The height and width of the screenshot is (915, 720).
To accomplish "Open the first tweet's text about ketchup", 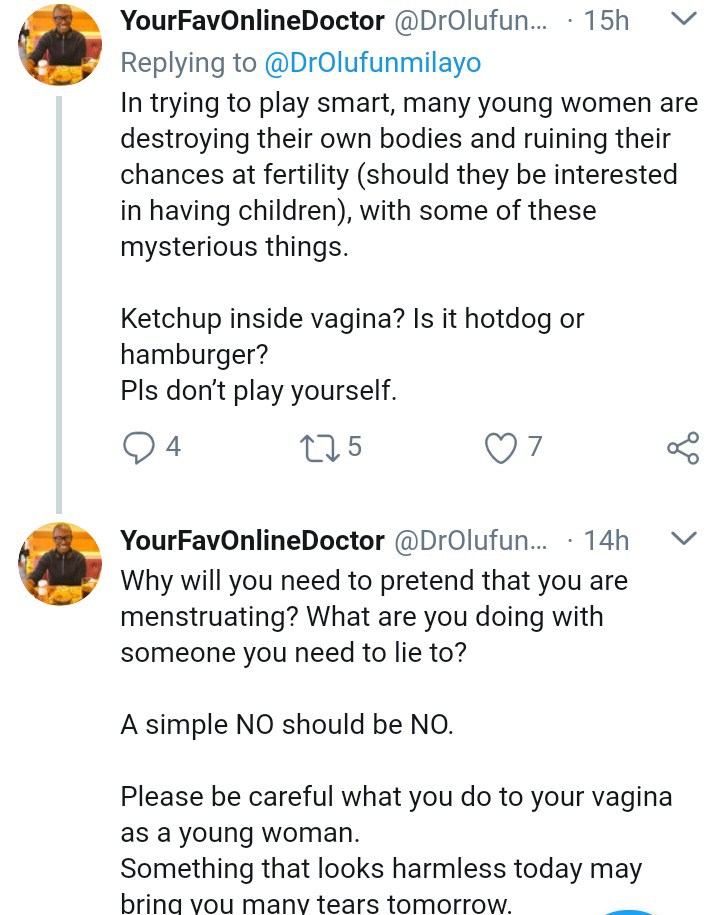I will coord(352,320).
